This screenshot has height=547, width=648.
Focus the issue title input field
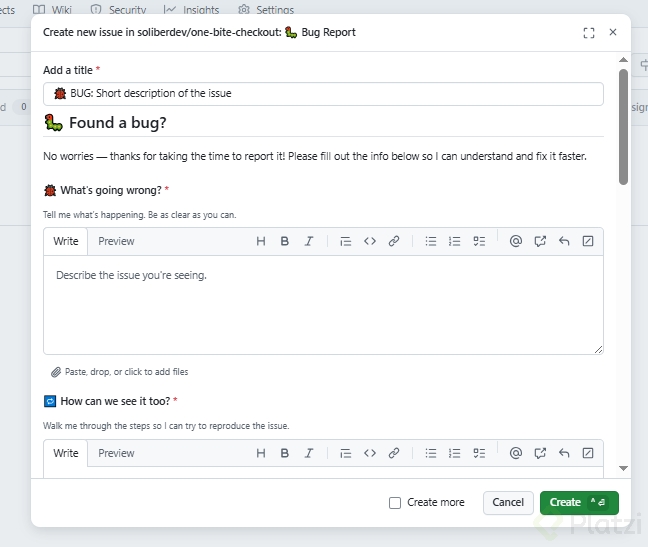(x=323, y=94)
